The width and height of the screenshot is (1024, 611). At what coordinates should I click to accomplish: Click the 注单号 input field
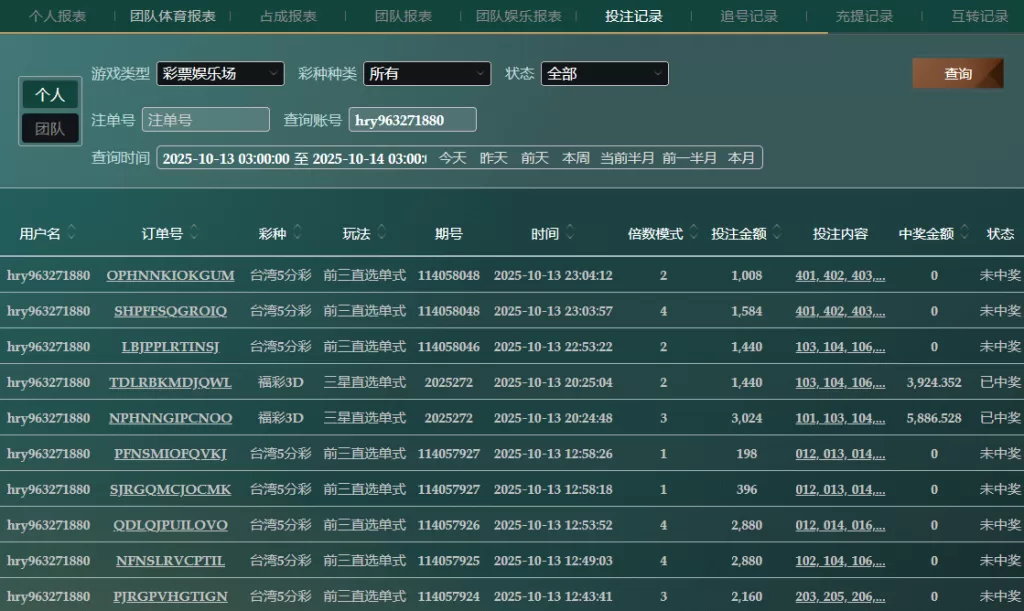(206, 120)
